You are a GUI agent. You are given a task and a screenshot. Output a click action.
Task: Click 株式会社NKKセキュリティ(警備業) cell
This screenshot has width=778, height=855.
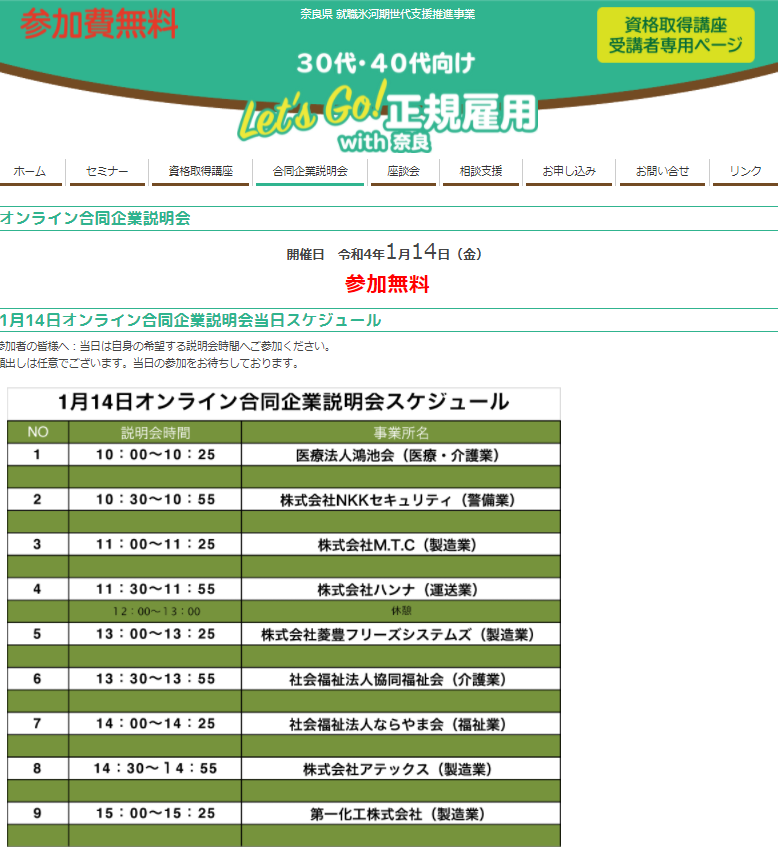coord(401,500)
